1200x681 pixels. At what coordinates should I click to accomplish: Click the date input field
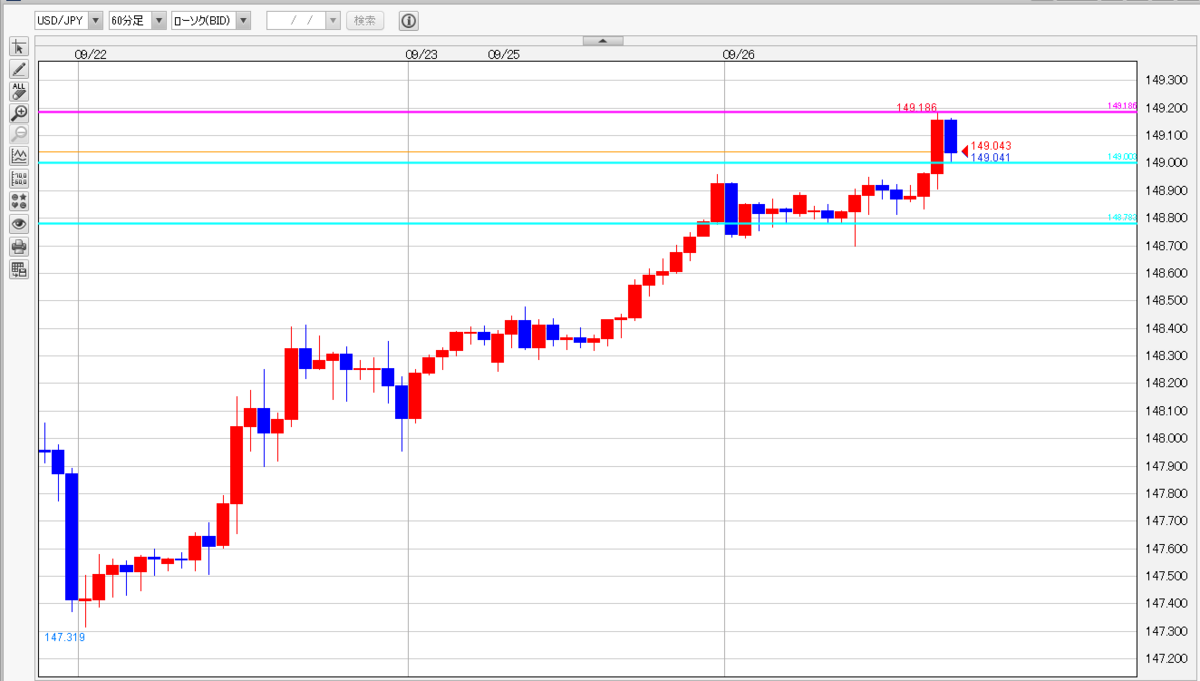tap(296, 20)
